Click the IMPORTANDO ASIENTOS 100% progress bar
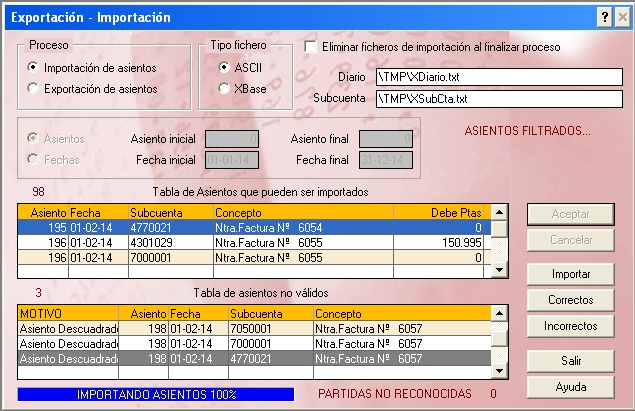This screenshot has height=411, width=635. [156, 394]
